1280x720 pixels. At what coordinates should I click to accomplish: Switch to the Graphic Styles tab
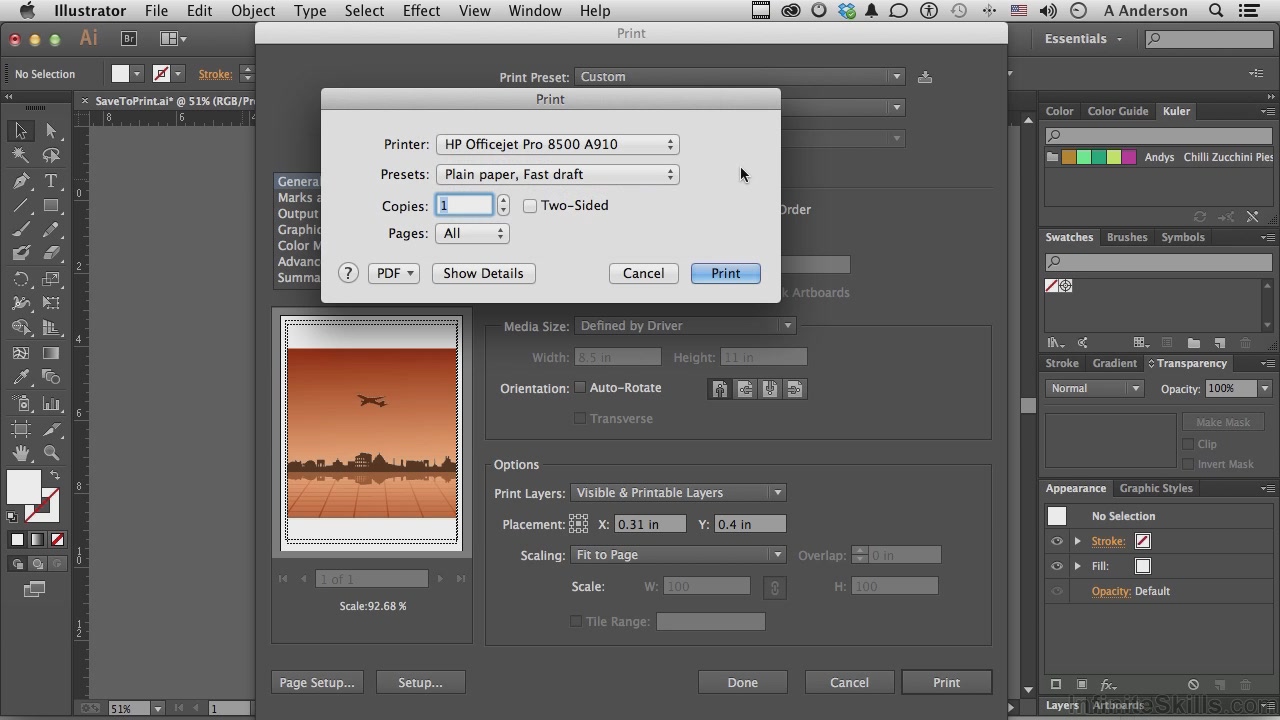[x=1156, y=488]
